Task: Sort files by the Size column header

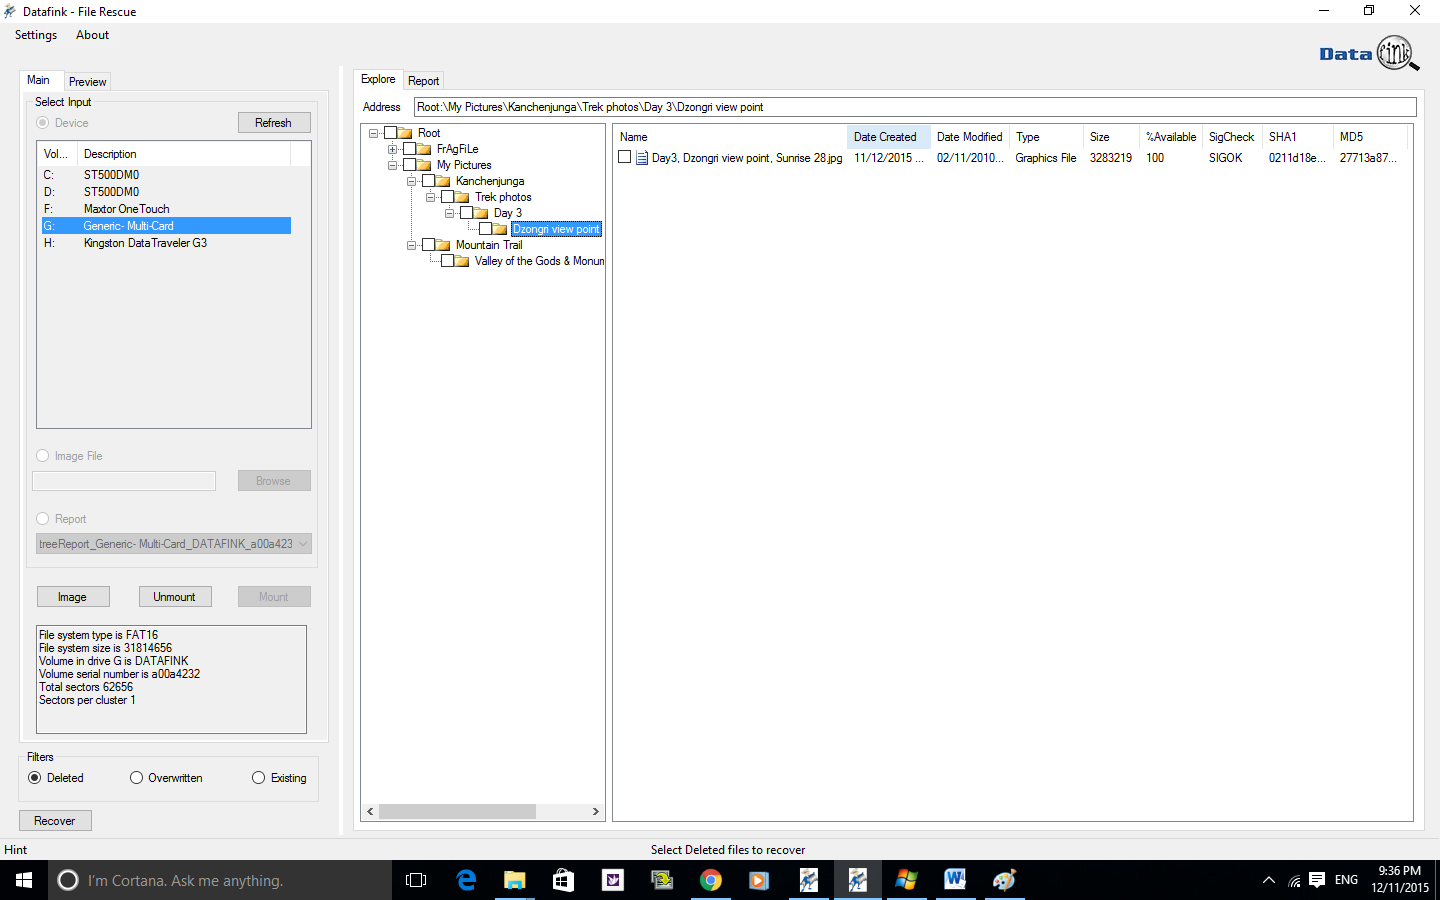Action: (x=1110, y=137)
